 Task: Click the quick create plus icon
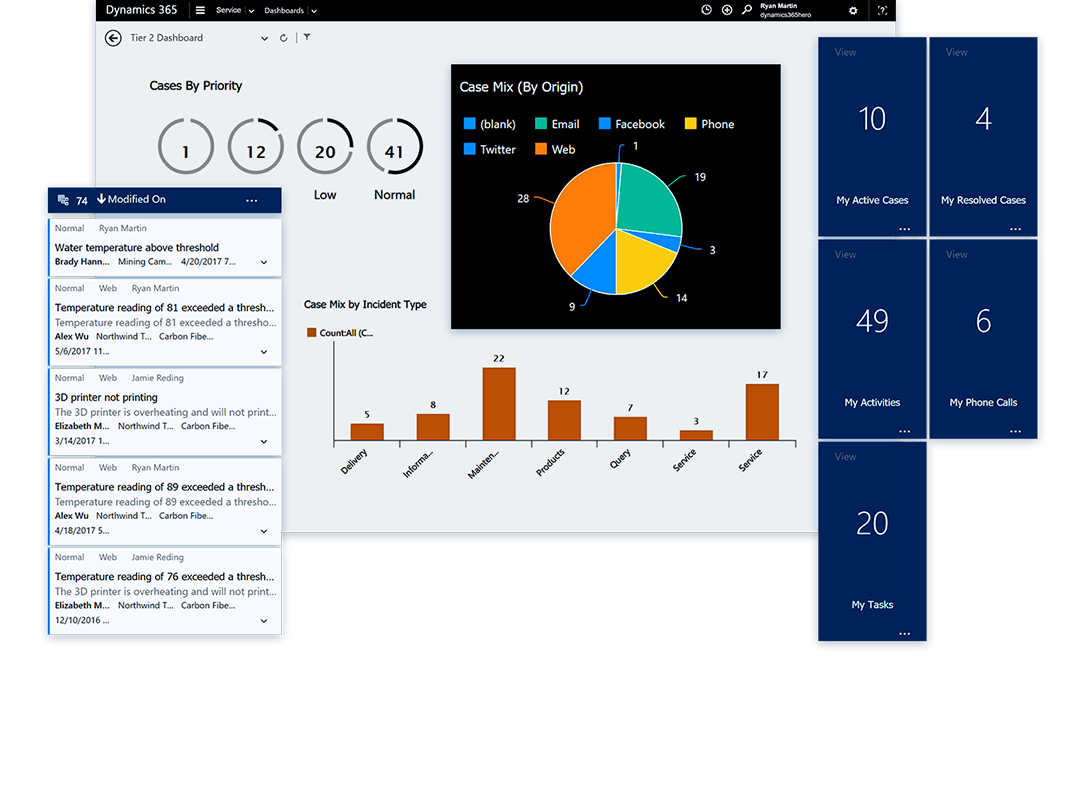(727, 10)
